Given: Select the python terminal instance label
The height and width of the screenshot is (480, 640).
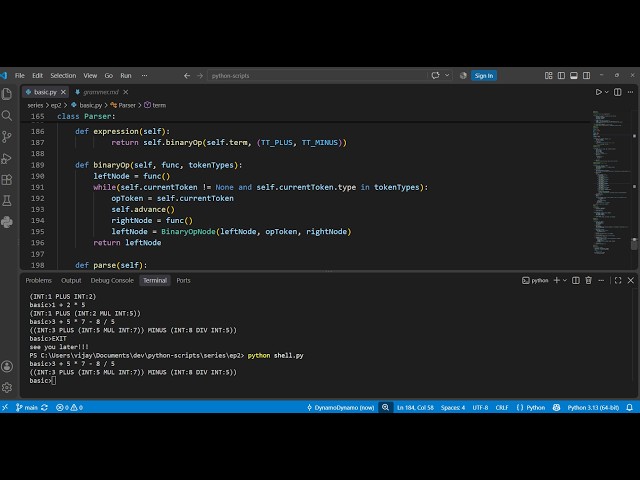Looking at the screenshot, I should (x=535, y=280).
